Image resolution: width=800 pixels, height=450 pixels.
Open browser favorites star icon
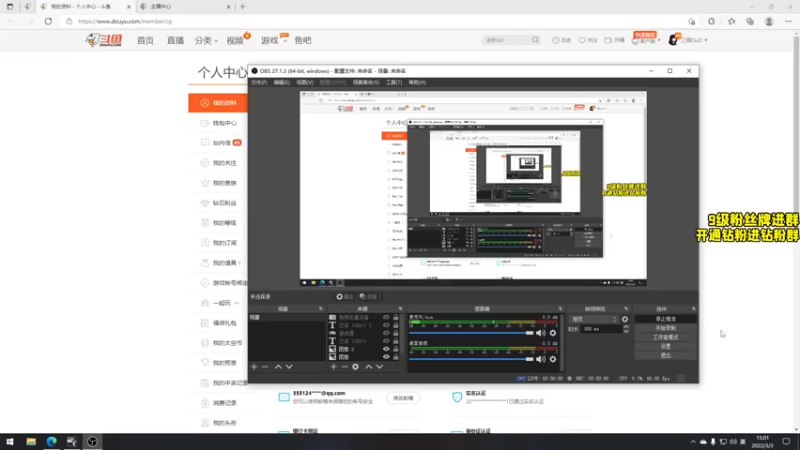(732, 21)
